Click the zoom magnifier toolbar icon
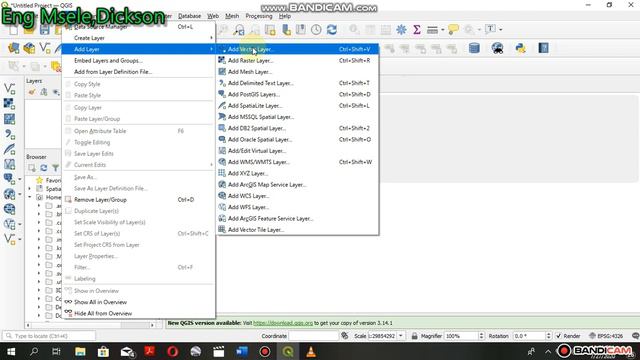Viewport: 640px width, 360px height. point(239,29)
